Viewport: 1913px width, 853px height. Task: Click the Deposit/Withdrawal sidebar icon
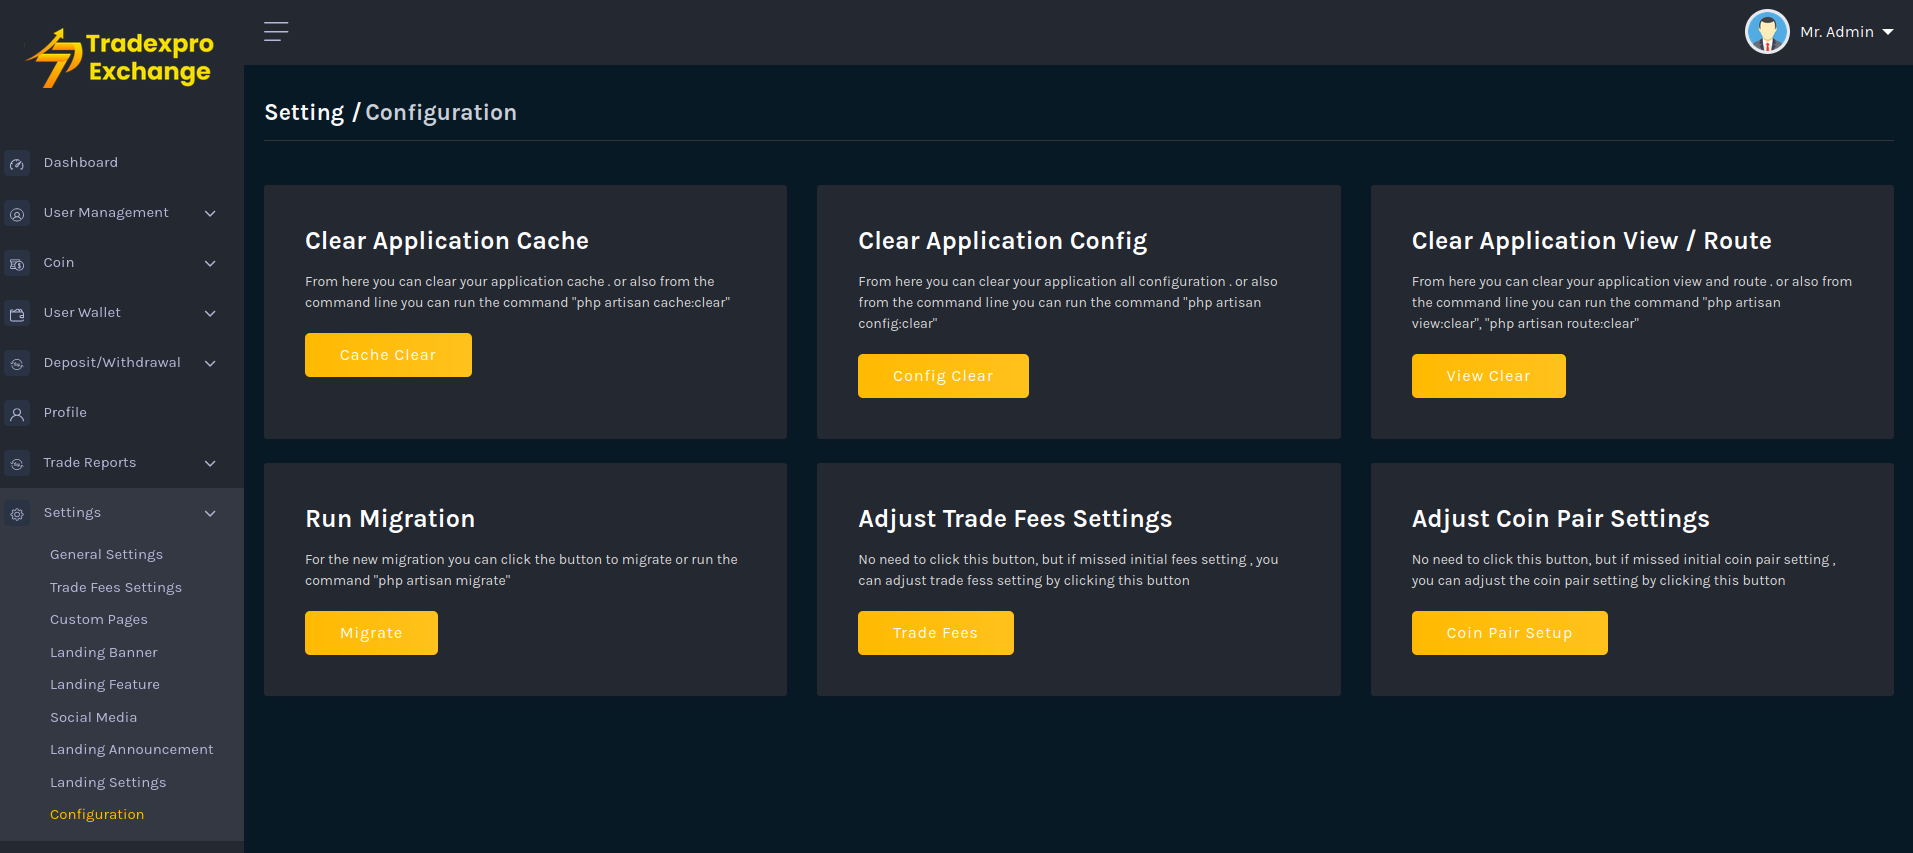tap(17, 364)
